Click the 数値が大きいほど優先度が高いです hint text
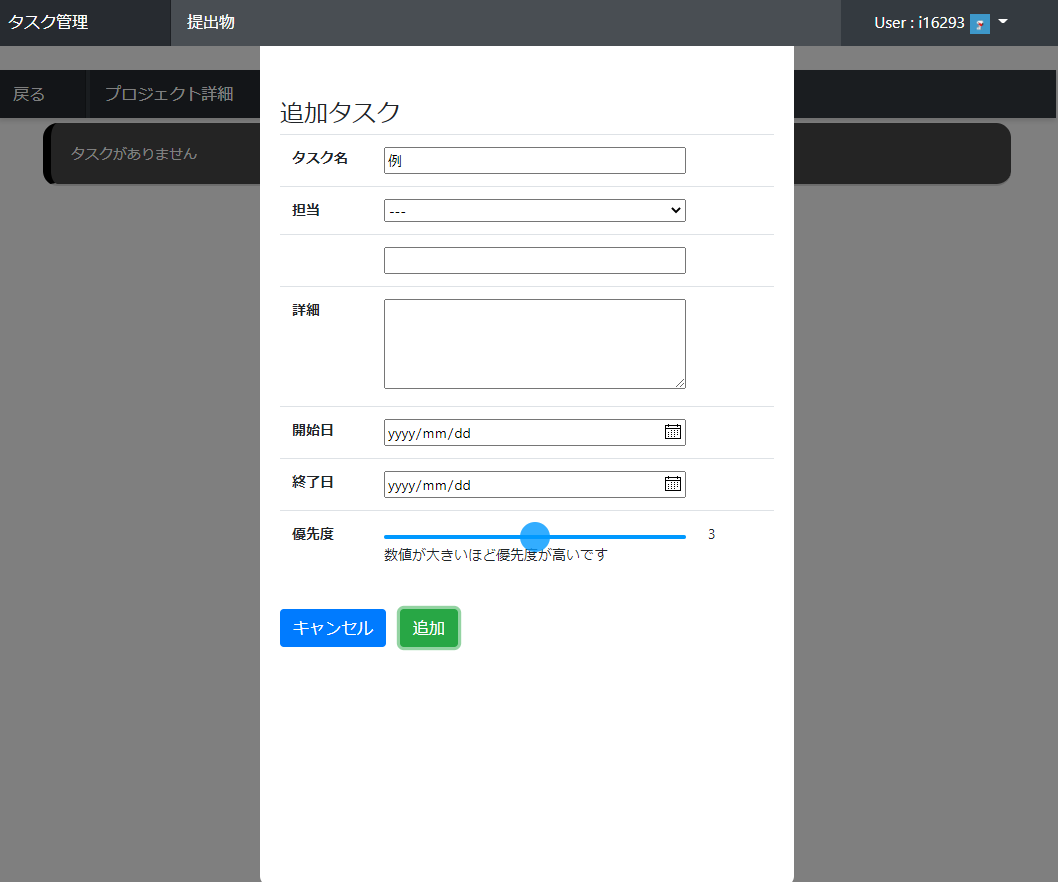The width and height of the screenshot is (1058, 882). click(x=496, y=555)
